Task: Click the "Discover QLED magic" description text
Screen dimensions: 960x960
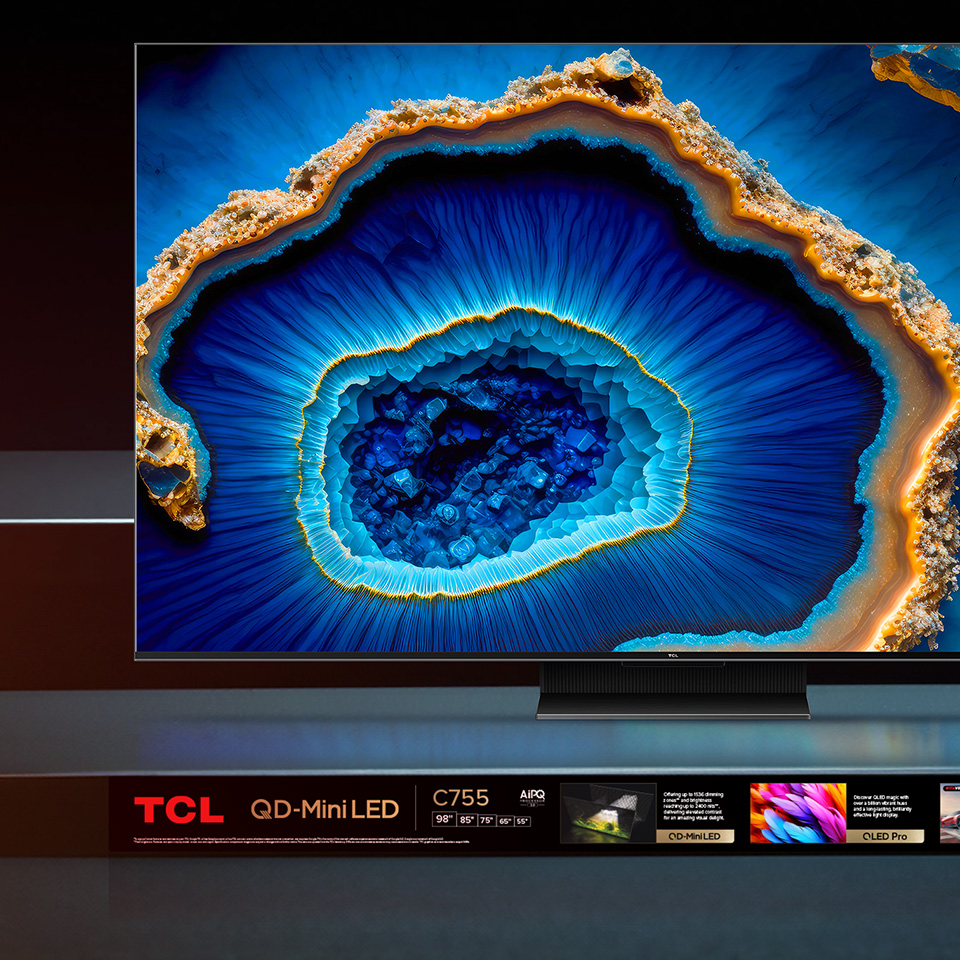Action: tap(882, 806)
